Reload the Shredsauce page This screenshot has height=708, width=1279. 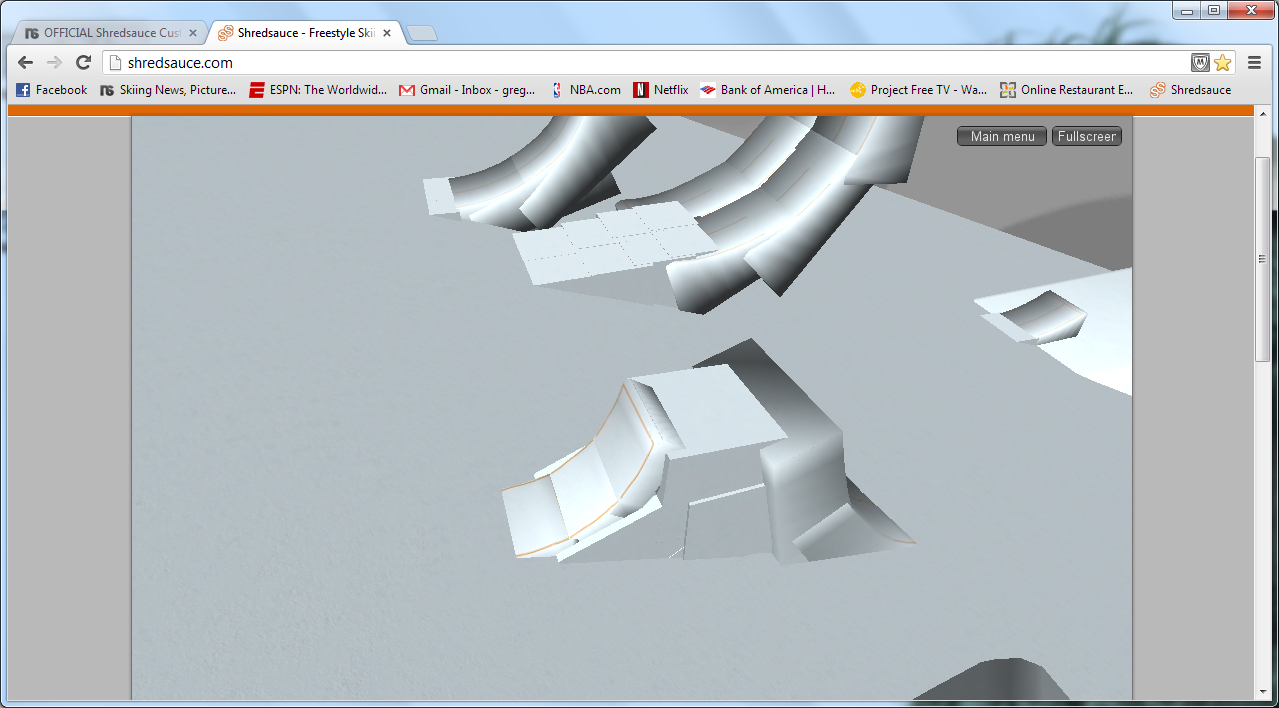tap(84, 63)
